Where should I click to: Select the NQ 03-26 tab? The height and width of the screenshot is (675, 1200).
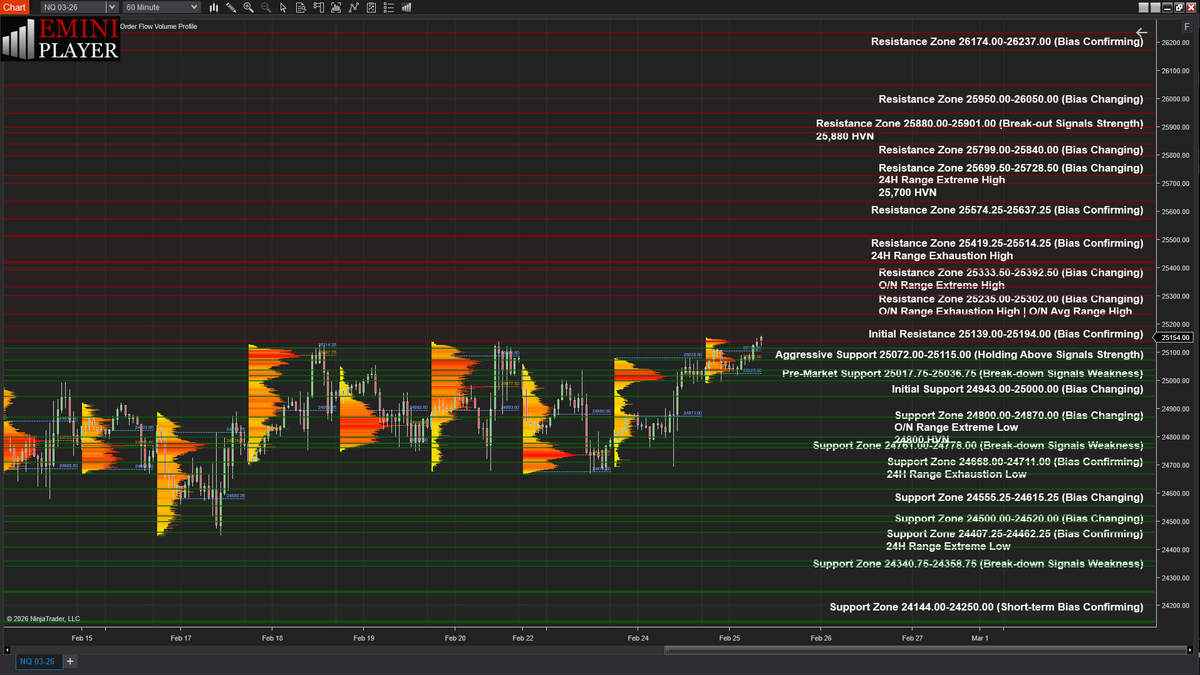(38, 661)
